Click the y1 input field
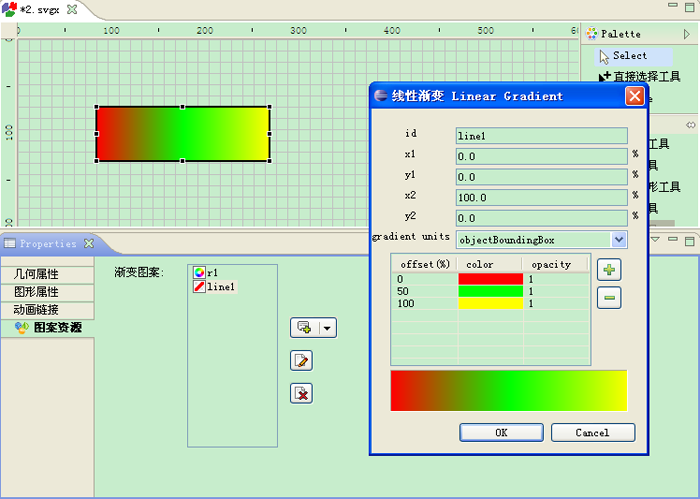Screen dimensions: 700x499 click(x=542, y=177)
